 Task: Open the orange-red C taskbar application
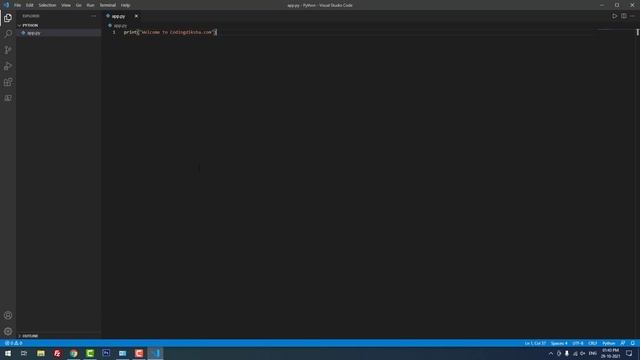coord(139,353)
